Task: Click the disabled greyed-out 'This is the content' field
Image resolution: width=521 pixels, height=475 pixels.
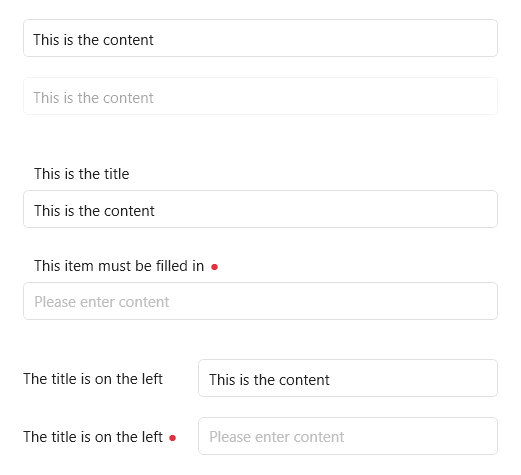Action: [260, 96]
